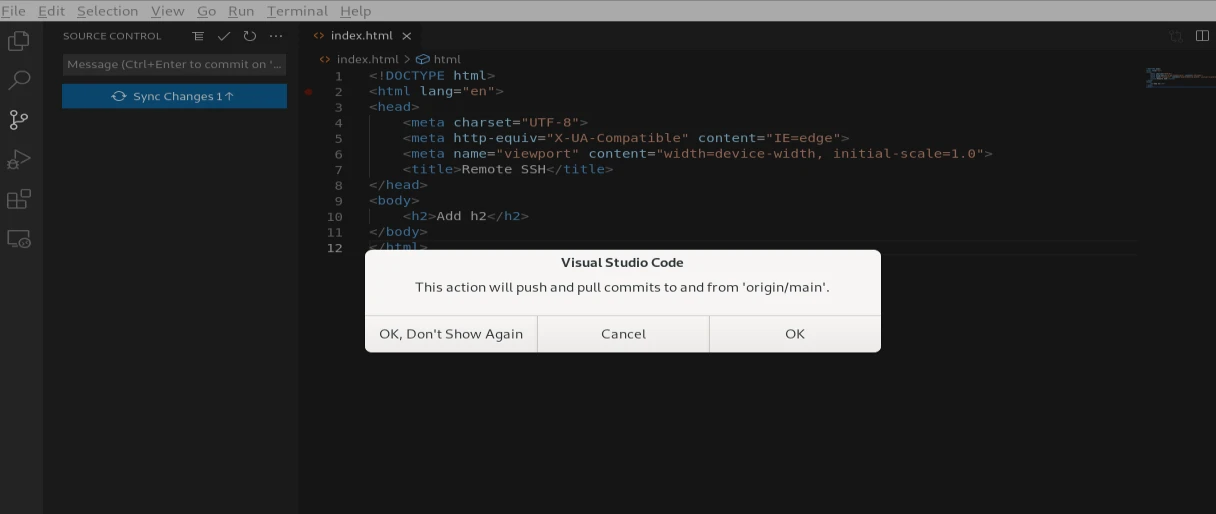Click OK in the sync confirmation dialog

pos(795,334)
